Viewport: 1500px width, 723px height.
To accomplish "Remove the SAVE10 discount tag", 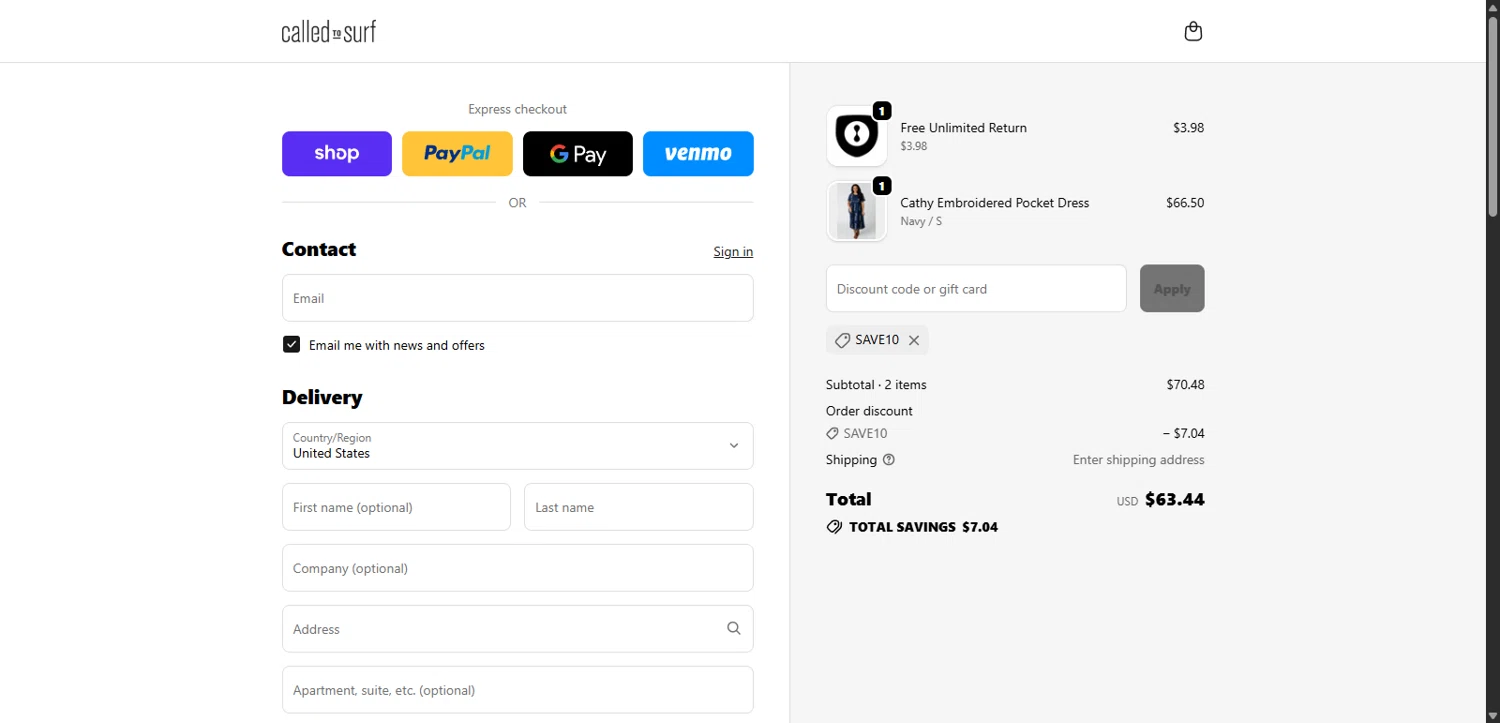I will [914, 340].
